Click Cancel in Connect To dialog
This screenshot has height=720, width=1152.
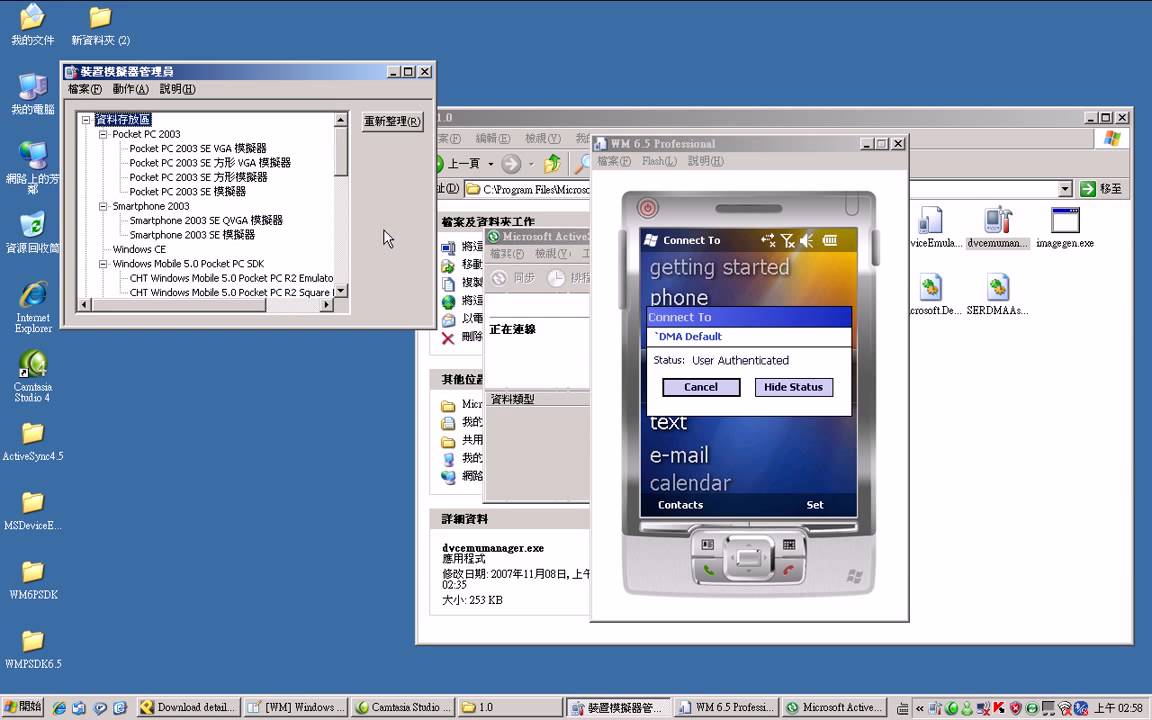tap(701, 387)
